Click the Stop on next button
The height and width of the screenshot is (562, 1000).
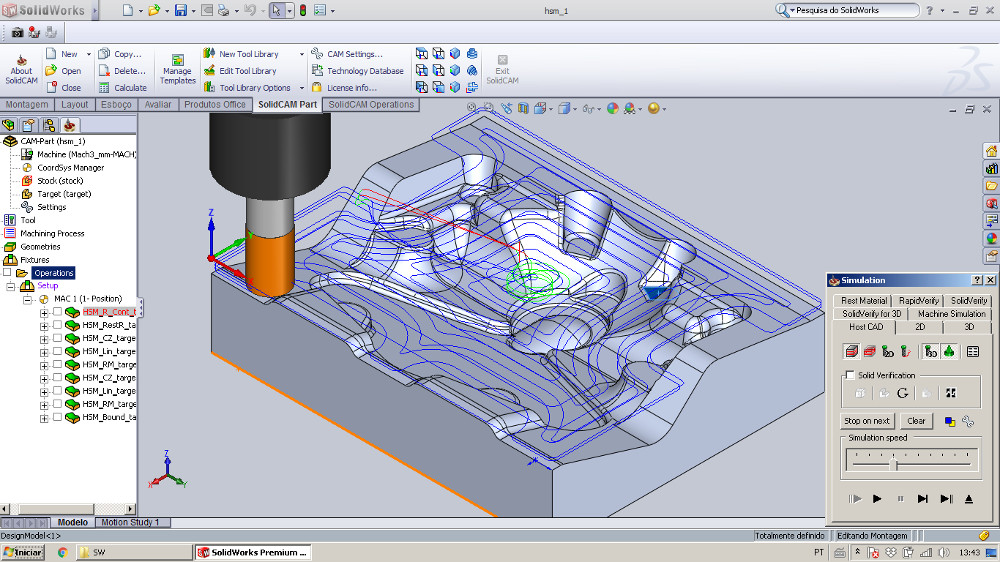pos(867,421)
